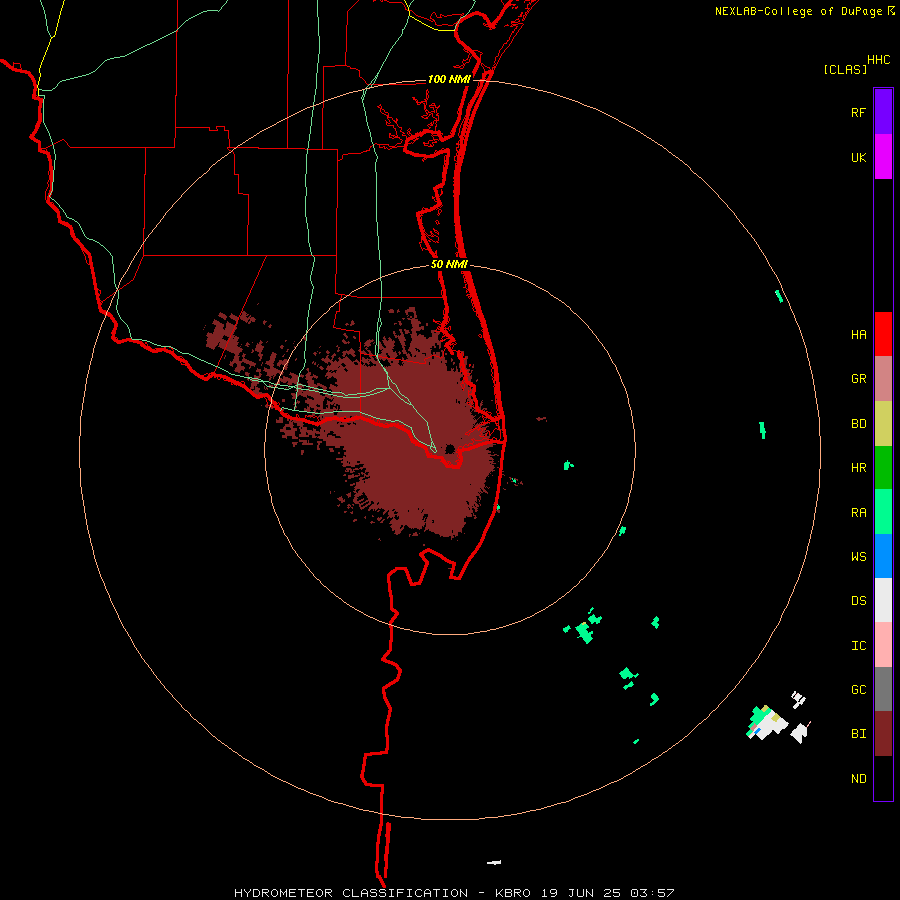This screenshot has width=900, height=900.
Task: Click the 19 JUN 25 date text
Action: pos(580,893)
